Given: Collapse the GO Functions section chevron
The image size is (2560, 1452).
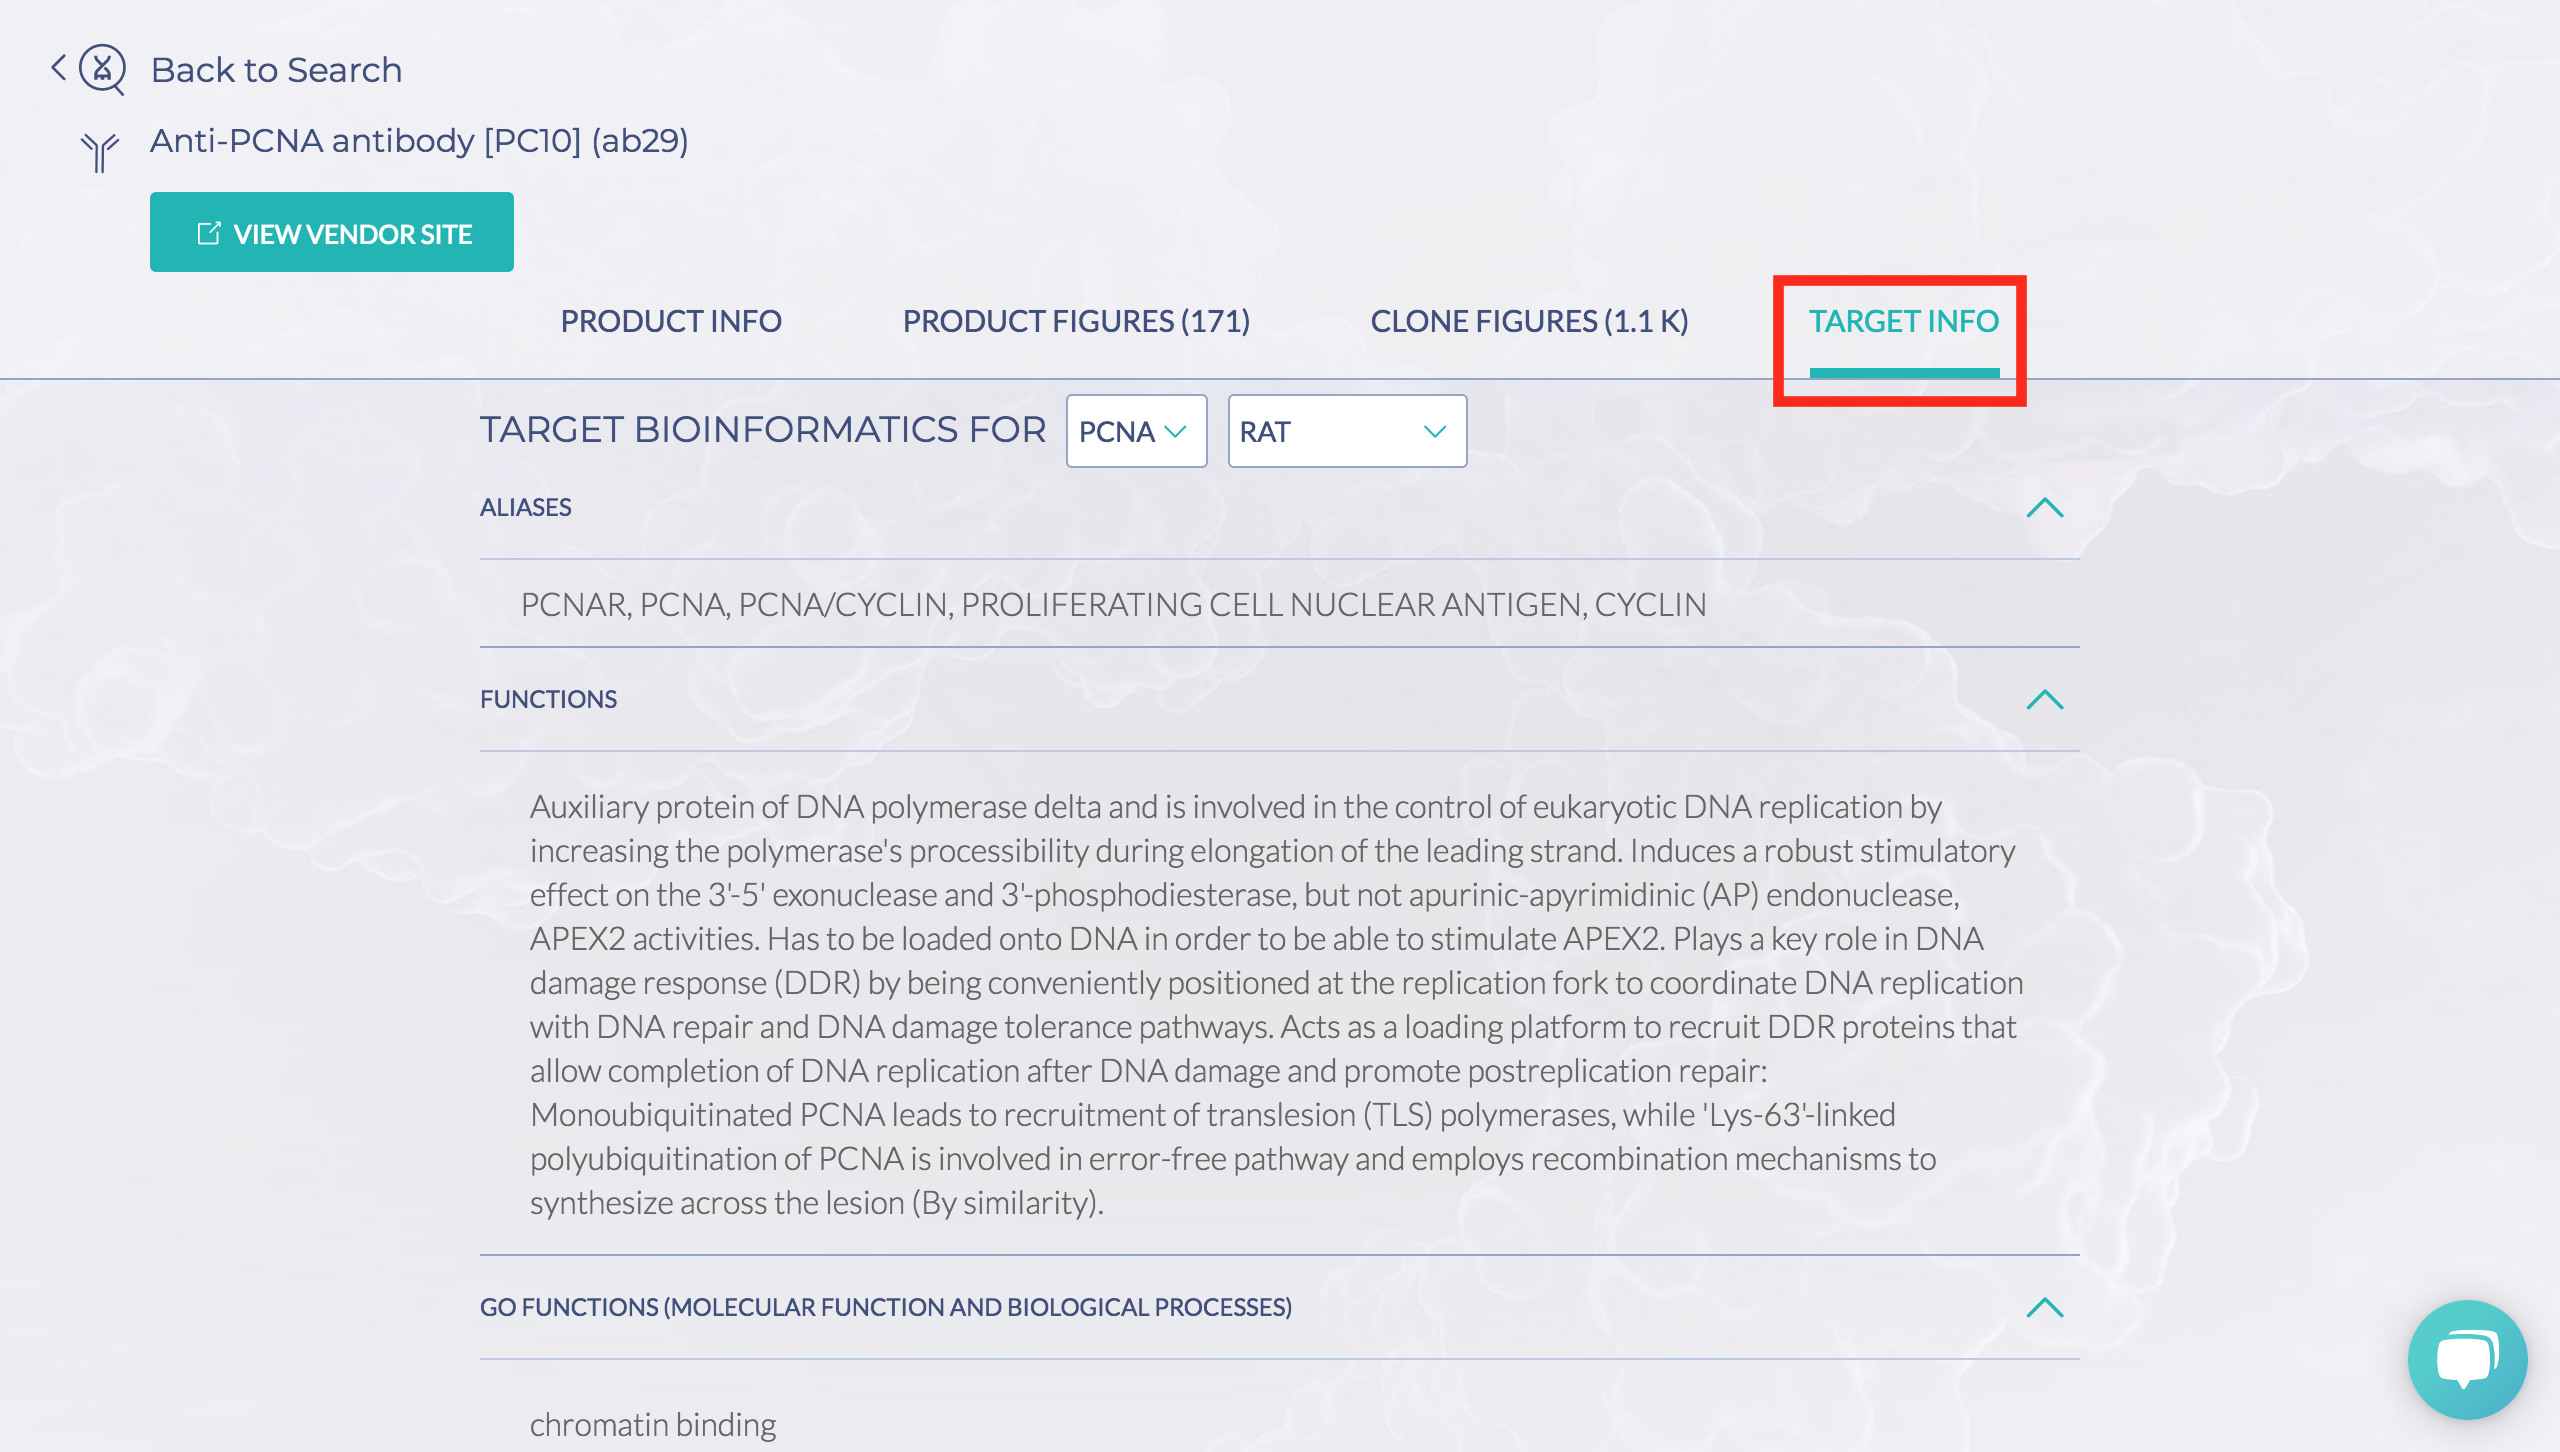Looking at the screenshot, I should point(2045,1308).
